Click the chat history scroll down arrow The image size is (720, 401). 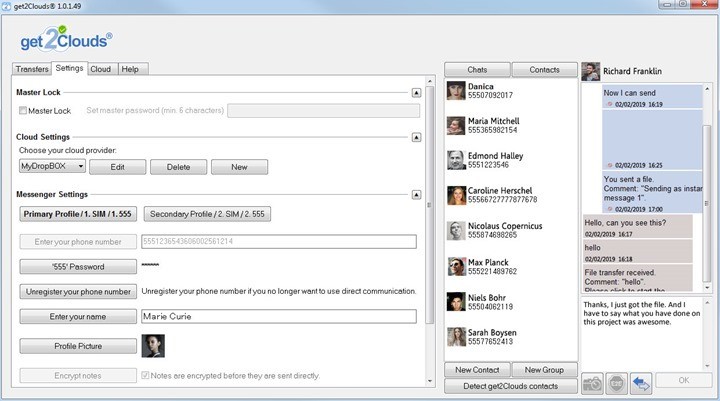(x=707, y=288)
